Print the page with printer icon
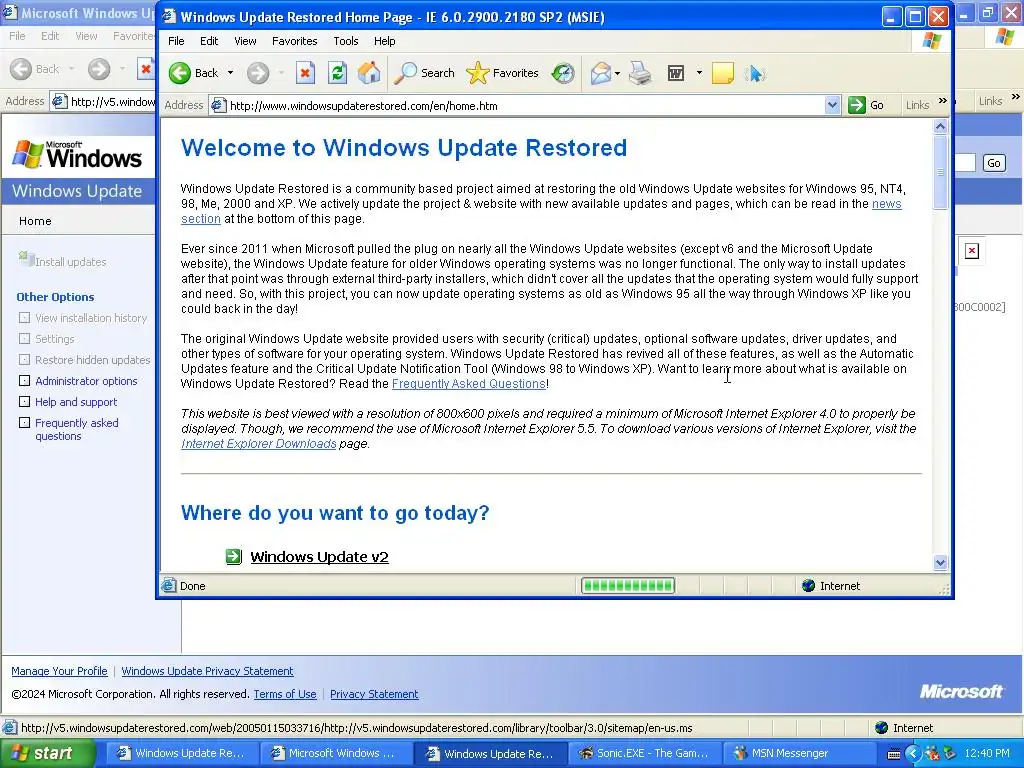The width and height of the screenshot is (1024, 768). click(x=640, y=73)
